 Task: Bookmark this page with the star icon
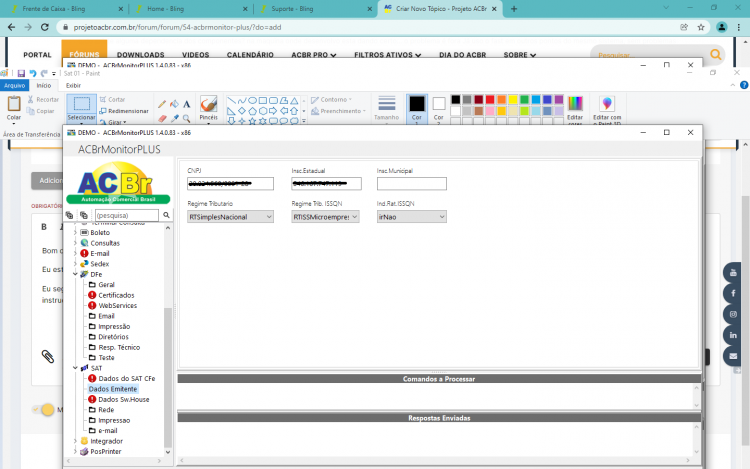(x=701, y=27)
